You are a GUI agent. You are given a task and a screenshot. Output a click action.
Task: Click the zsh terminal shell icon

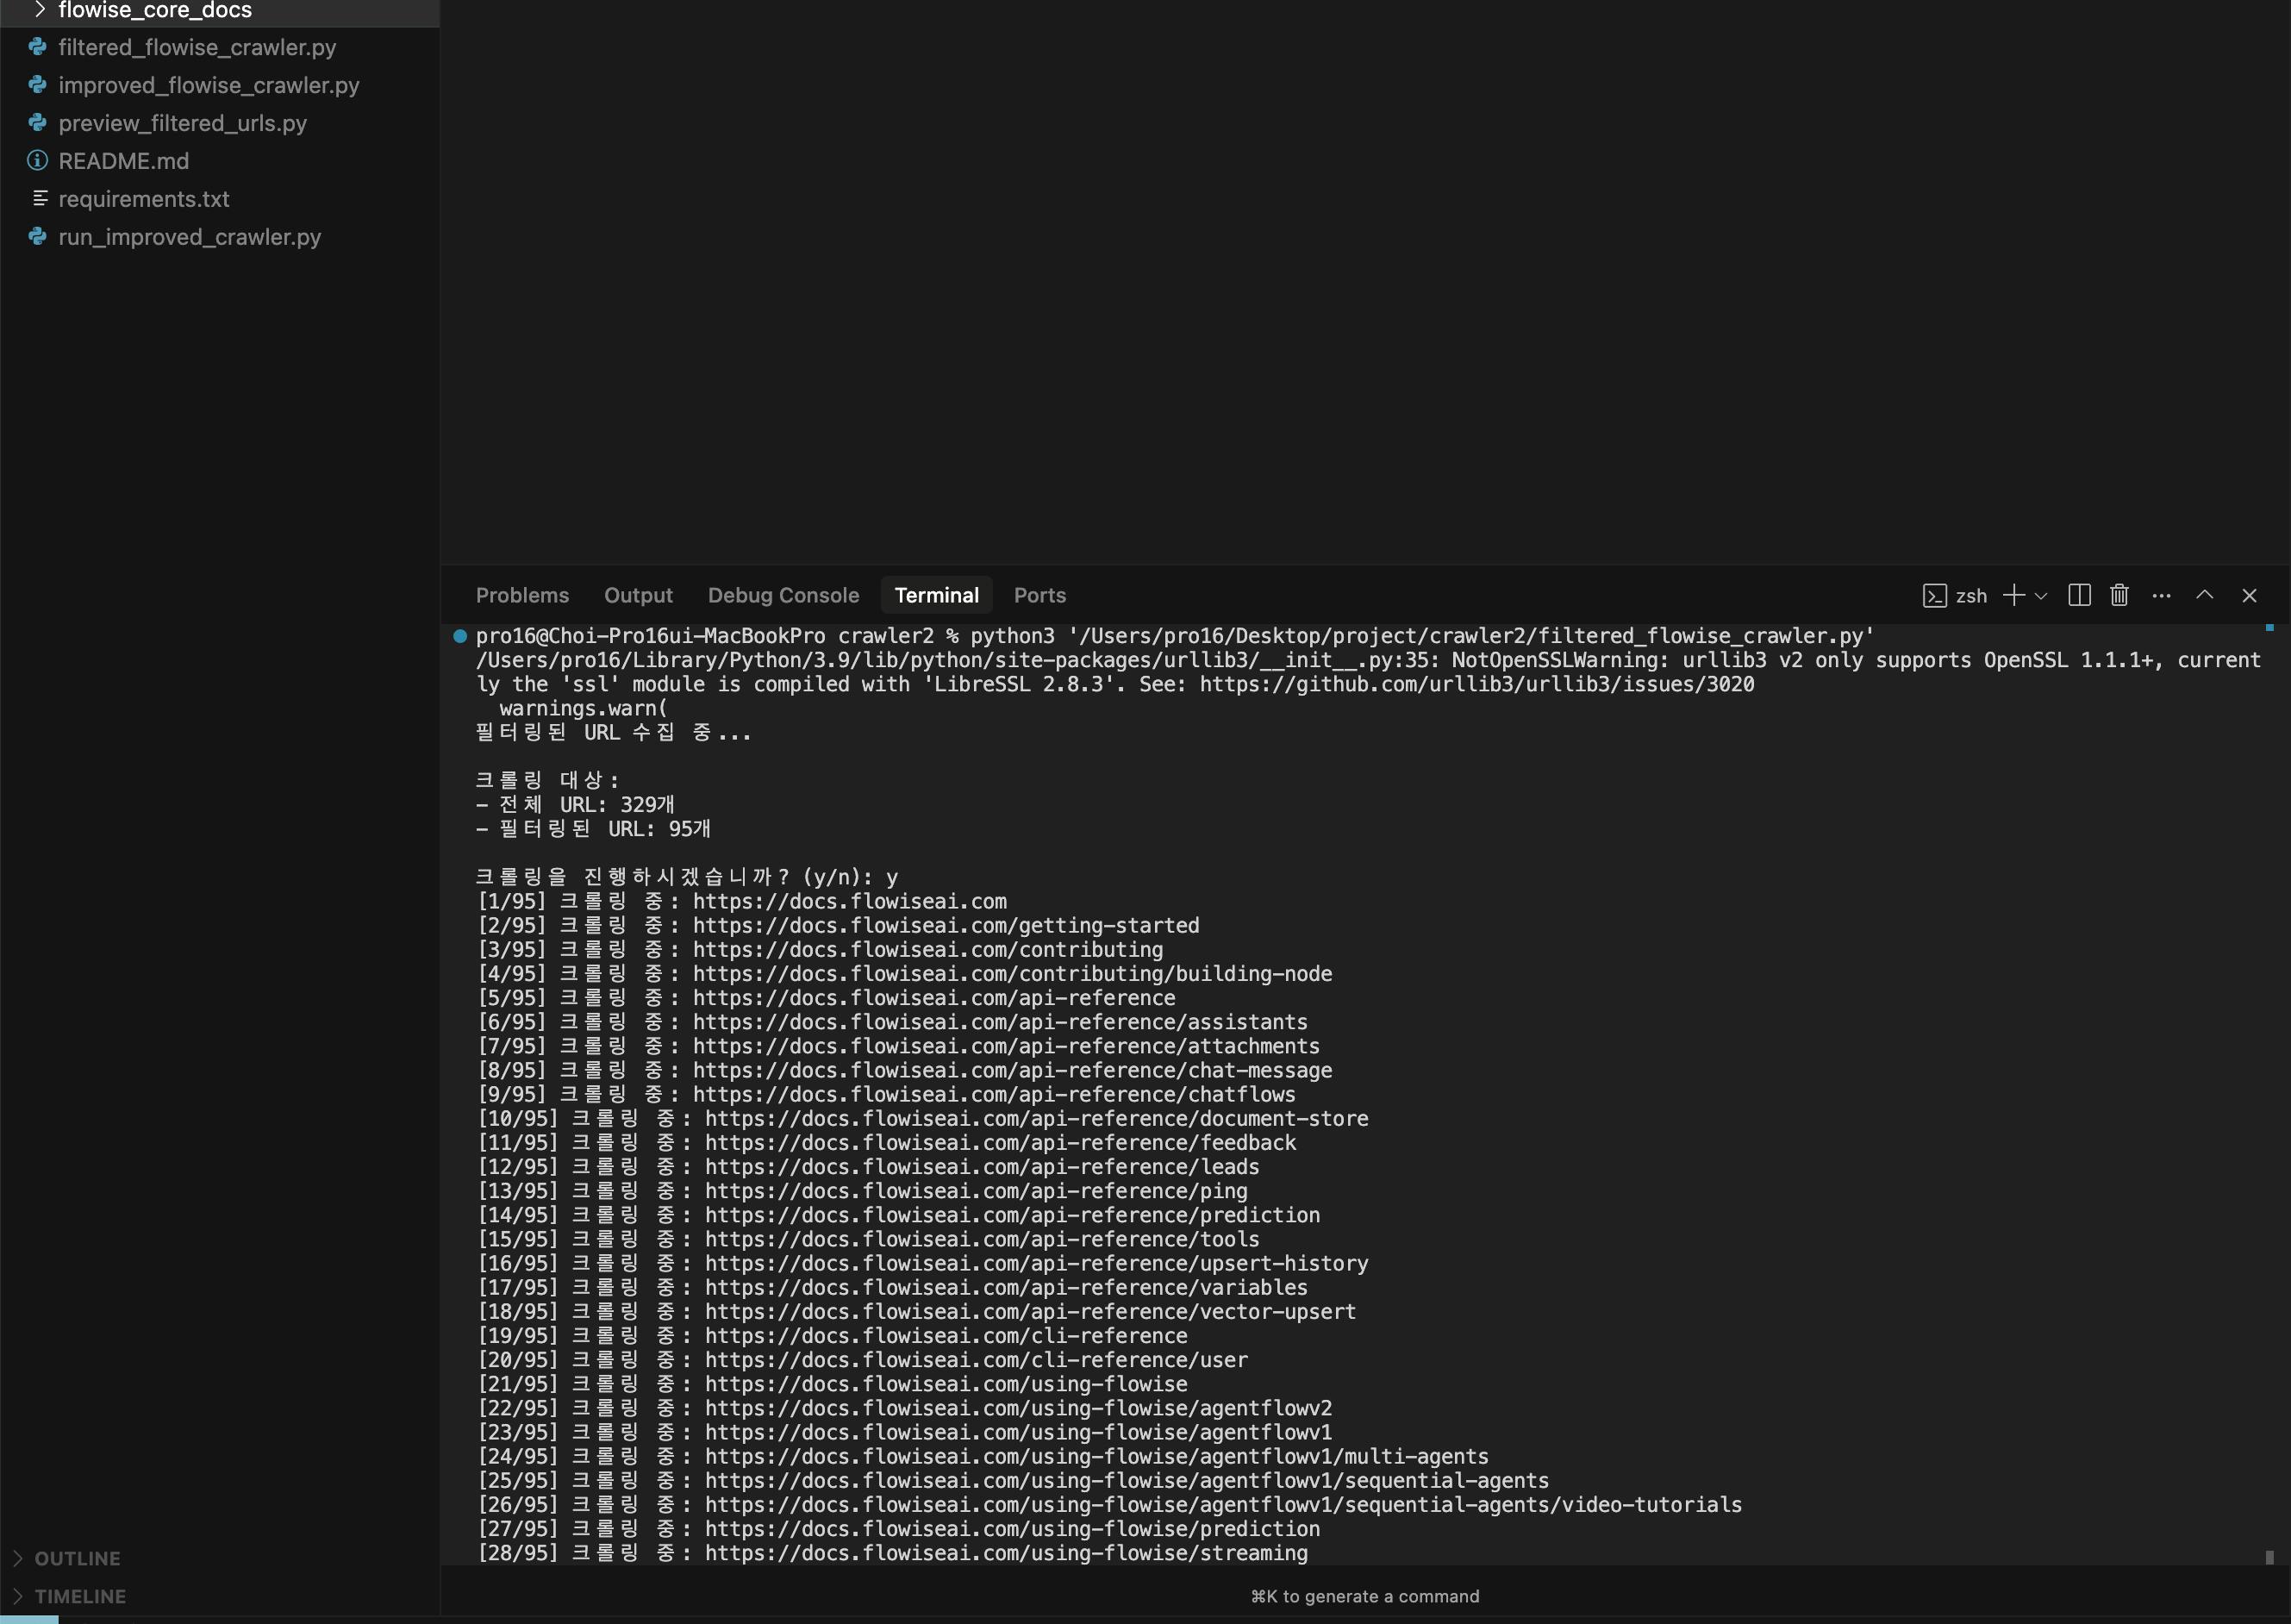[x=1934, y=596]
